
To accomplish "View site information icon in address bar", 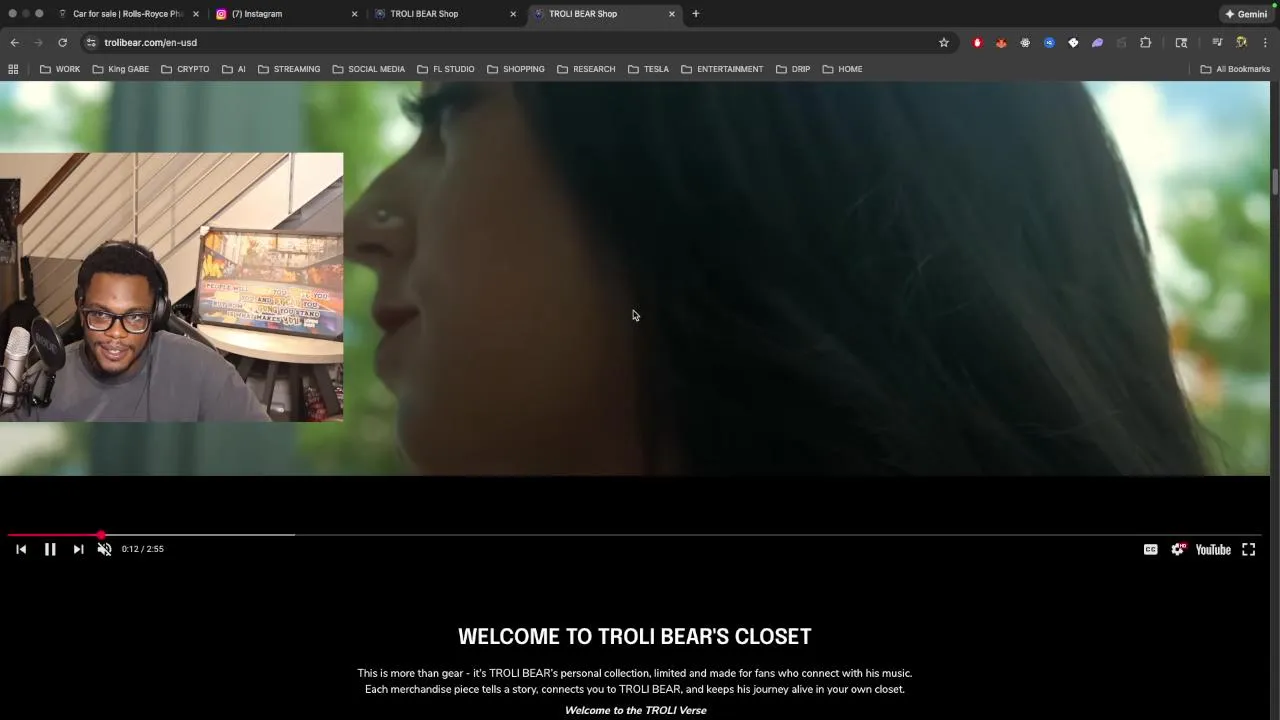I will click(x=91, y=42).
